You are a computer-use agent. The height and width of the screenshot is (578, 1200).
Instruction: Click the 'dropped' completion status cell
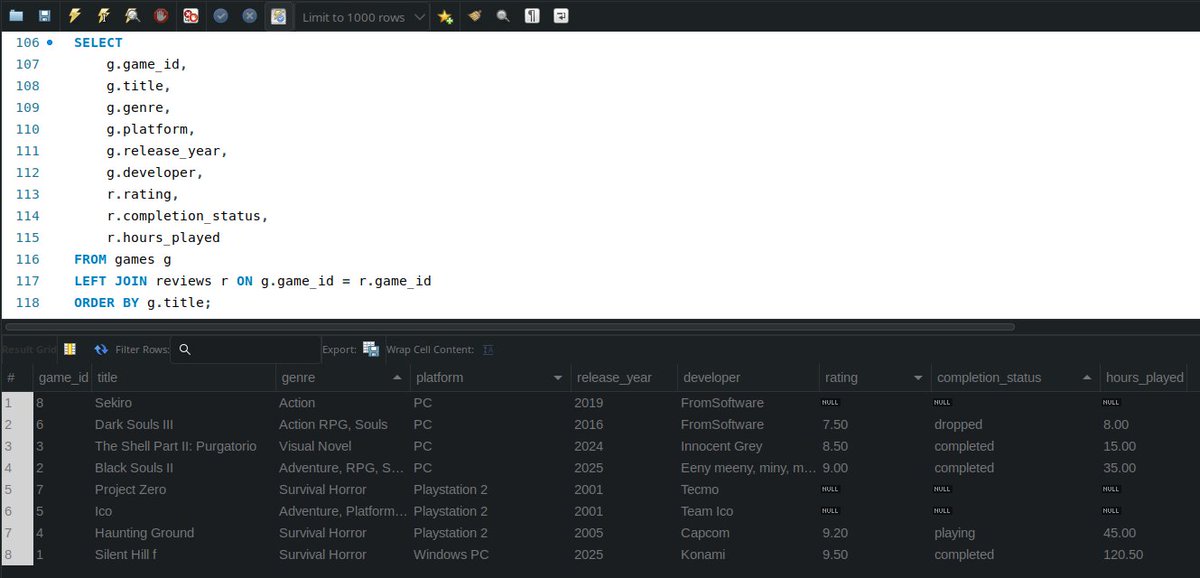(1014, 425)
